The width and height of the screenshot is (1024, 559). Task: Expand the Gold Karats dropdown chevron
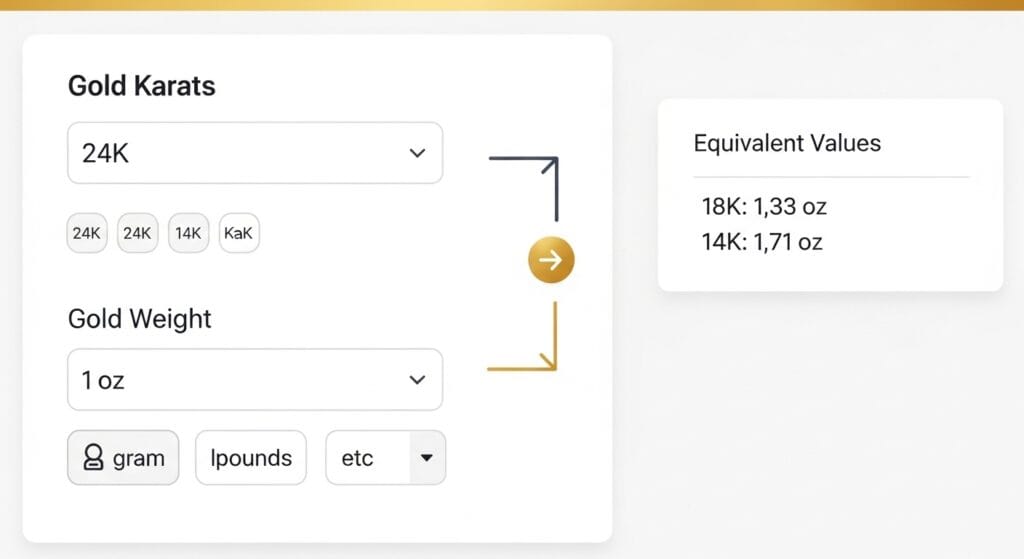(417, 153)
